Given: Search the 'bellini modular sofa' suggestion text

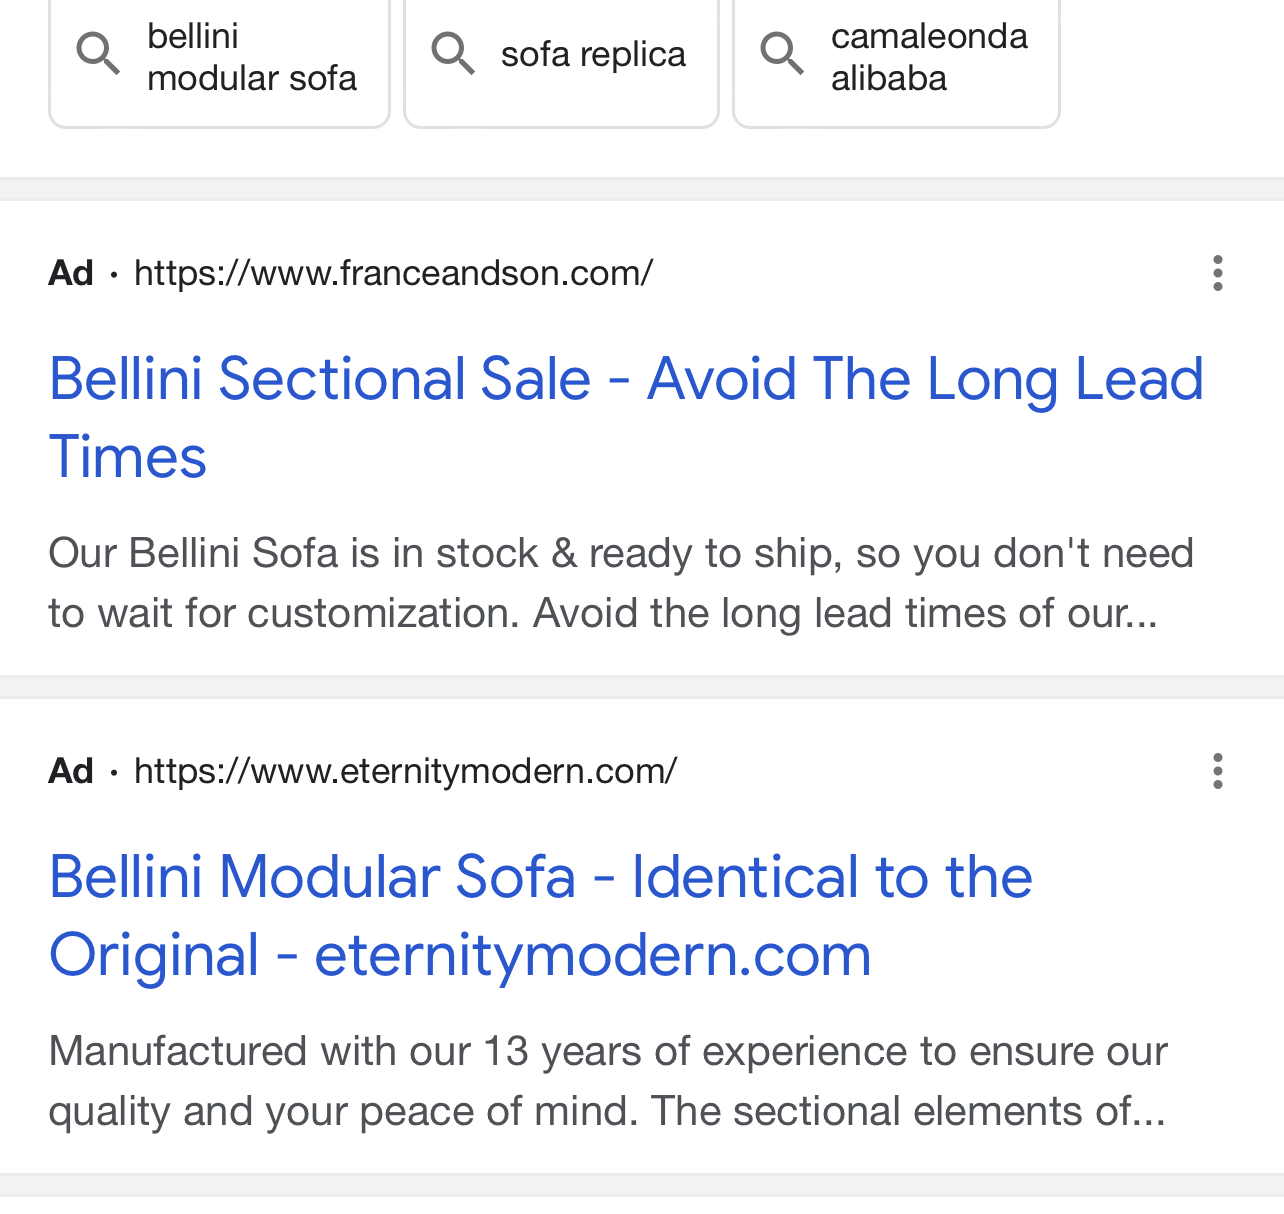Looking at the screenshot, I should point(251,57).
